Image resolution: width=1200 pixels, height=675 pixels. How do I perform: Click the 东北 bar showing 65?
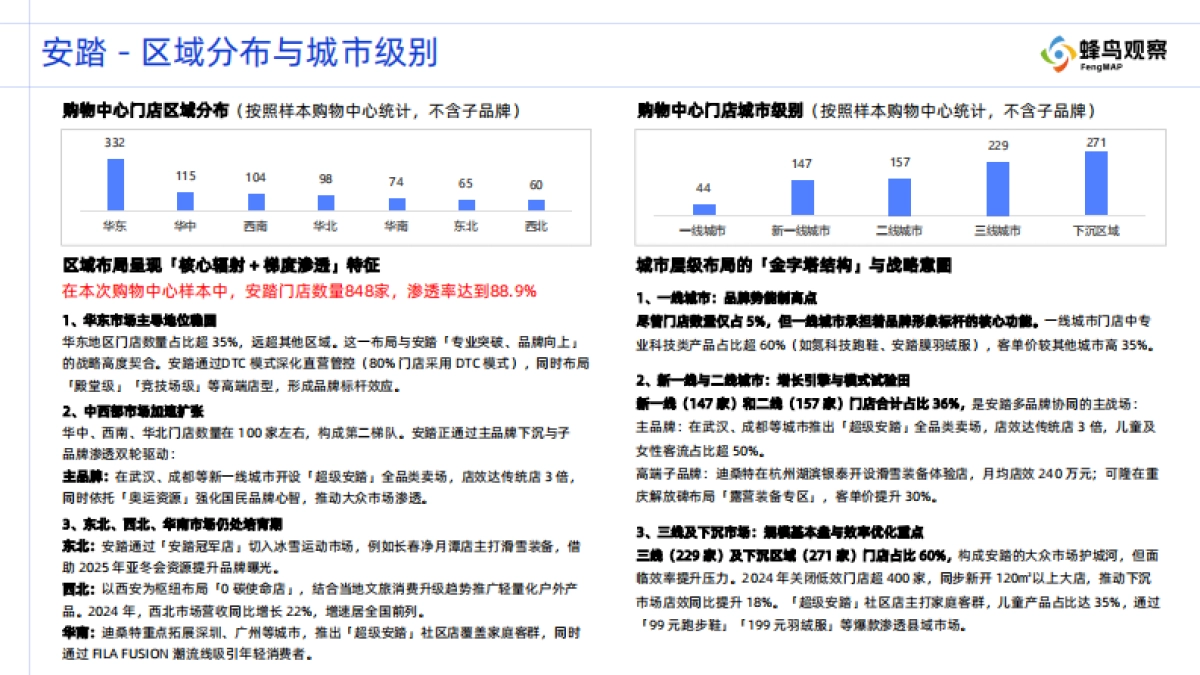(466, 207)
